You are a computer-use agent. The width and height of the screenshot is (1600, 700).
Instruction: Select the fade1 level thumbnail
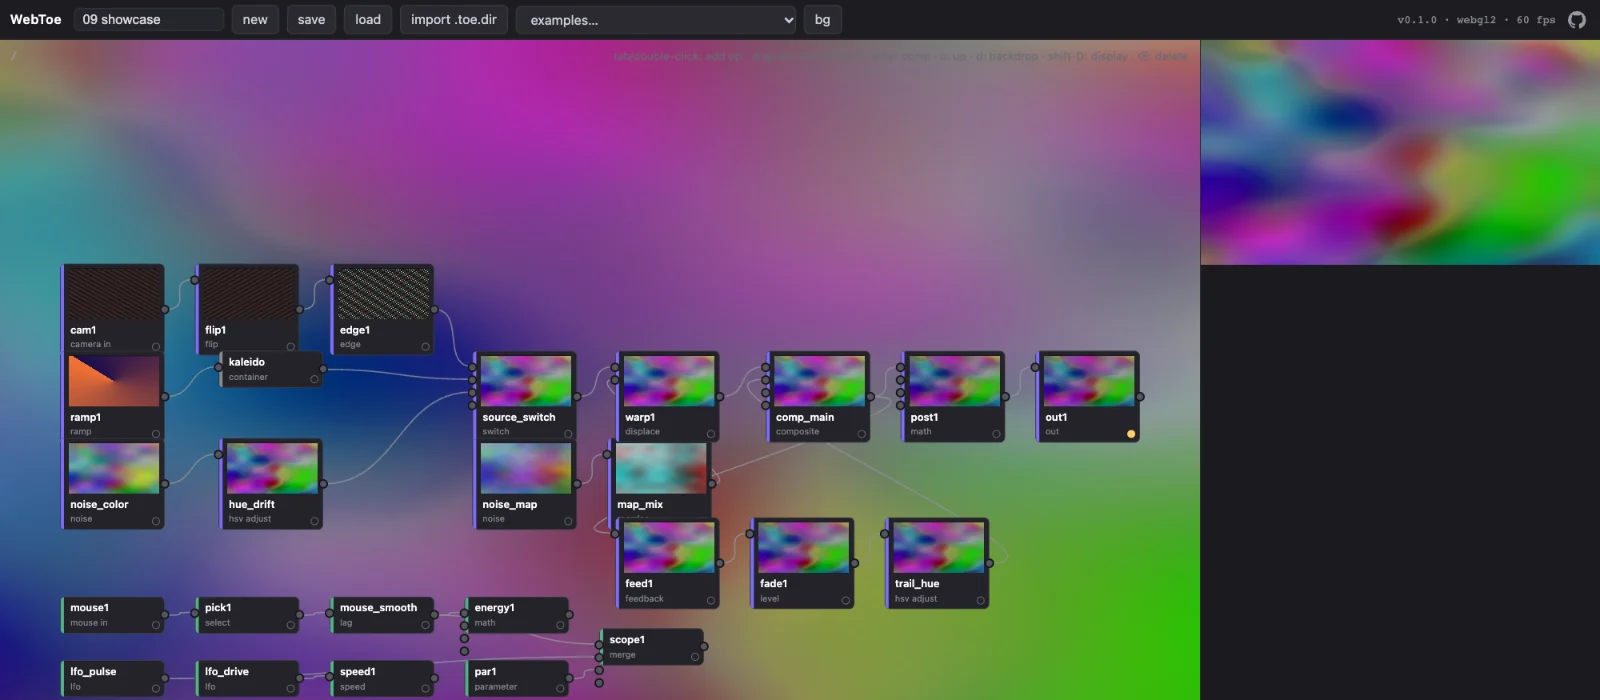(803, 547)
